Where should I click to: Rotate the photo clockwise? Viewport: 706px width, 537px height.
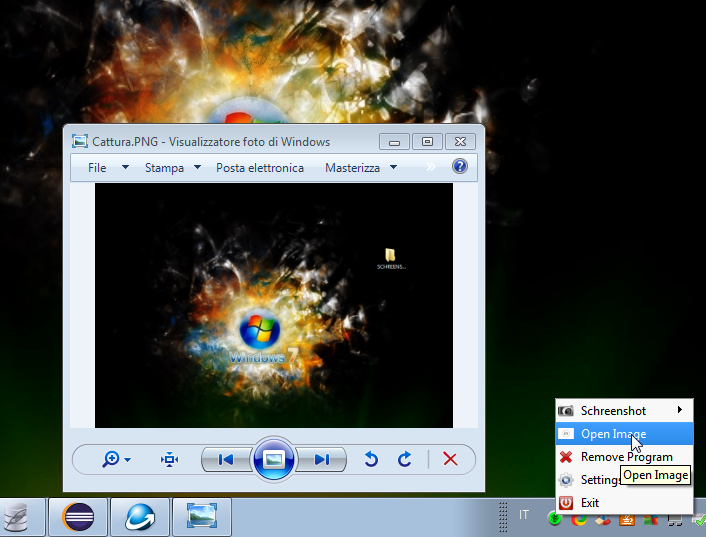[405, 459]
